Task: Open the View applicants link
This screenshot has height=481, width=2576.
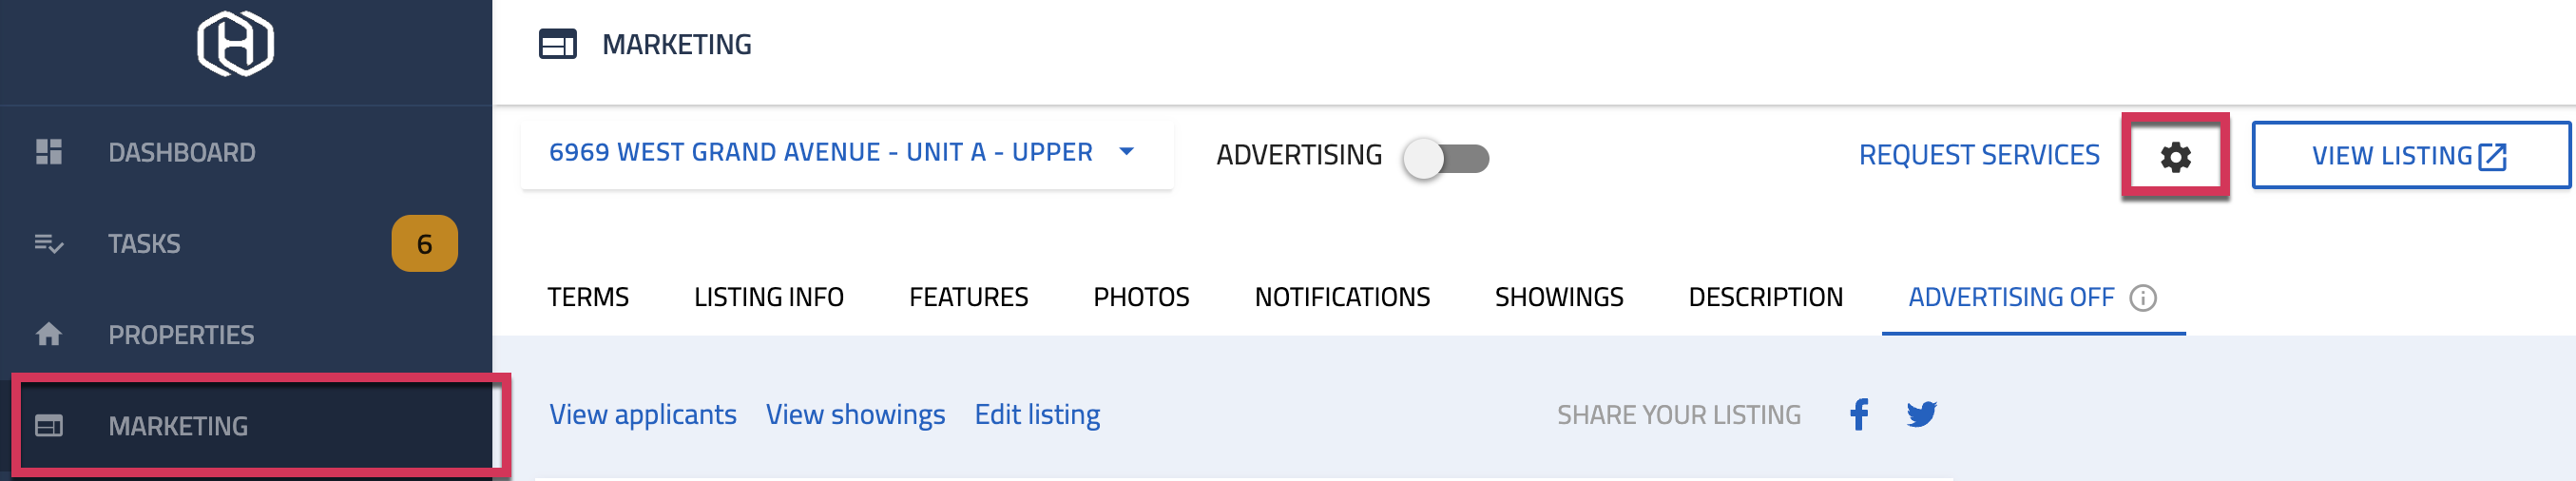Action: tap(642, 415)
